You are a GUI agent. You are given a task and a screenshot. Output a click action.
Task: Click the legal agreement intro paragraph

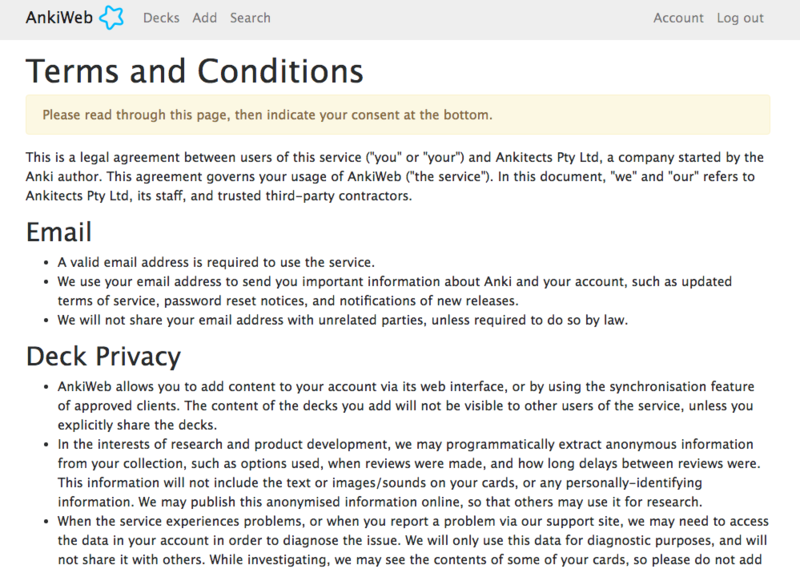click(x=395, y=177)
